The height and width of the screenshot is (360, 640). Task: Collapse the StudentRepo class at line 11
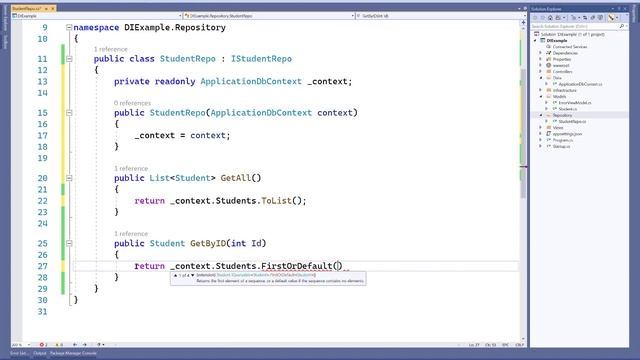click(69, 59)
